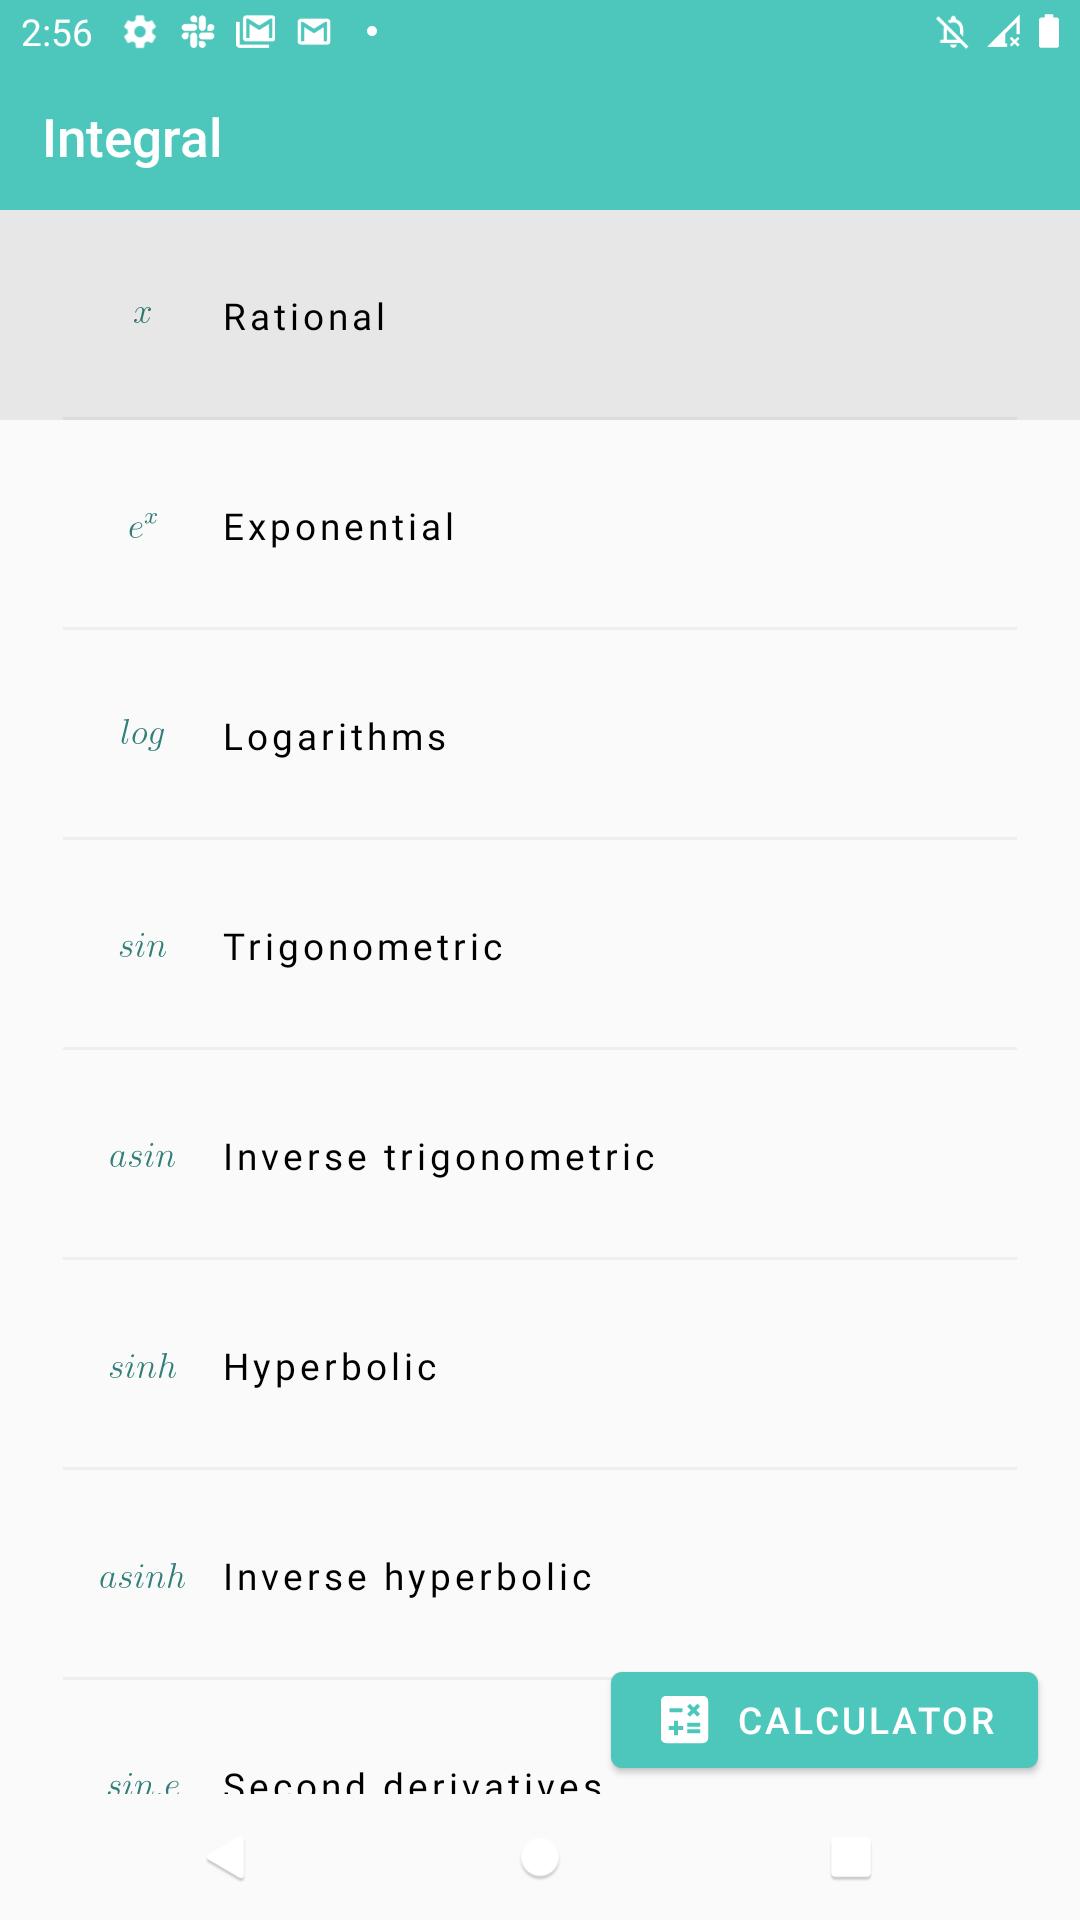Open the Second derivatives entry

pyautogui.click(x=412, y=1782)
